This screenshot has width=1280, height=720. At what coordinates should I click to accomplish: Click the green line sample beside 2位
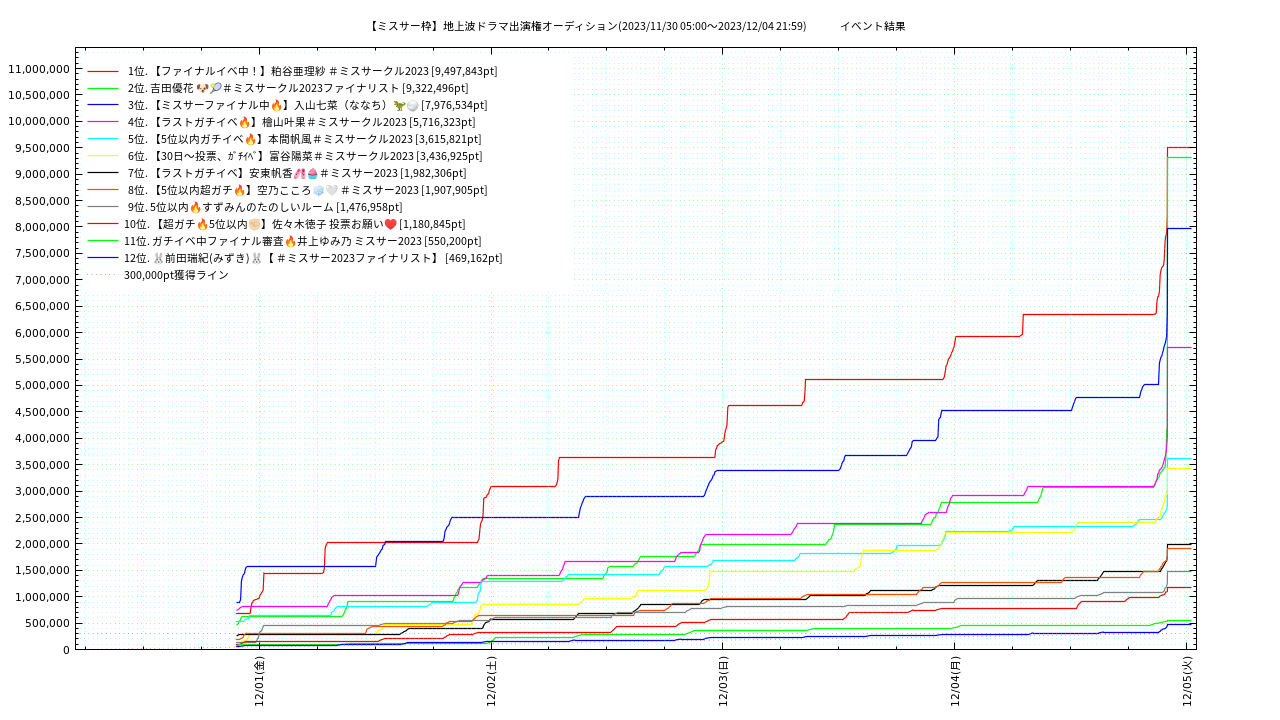click(103, 88)
